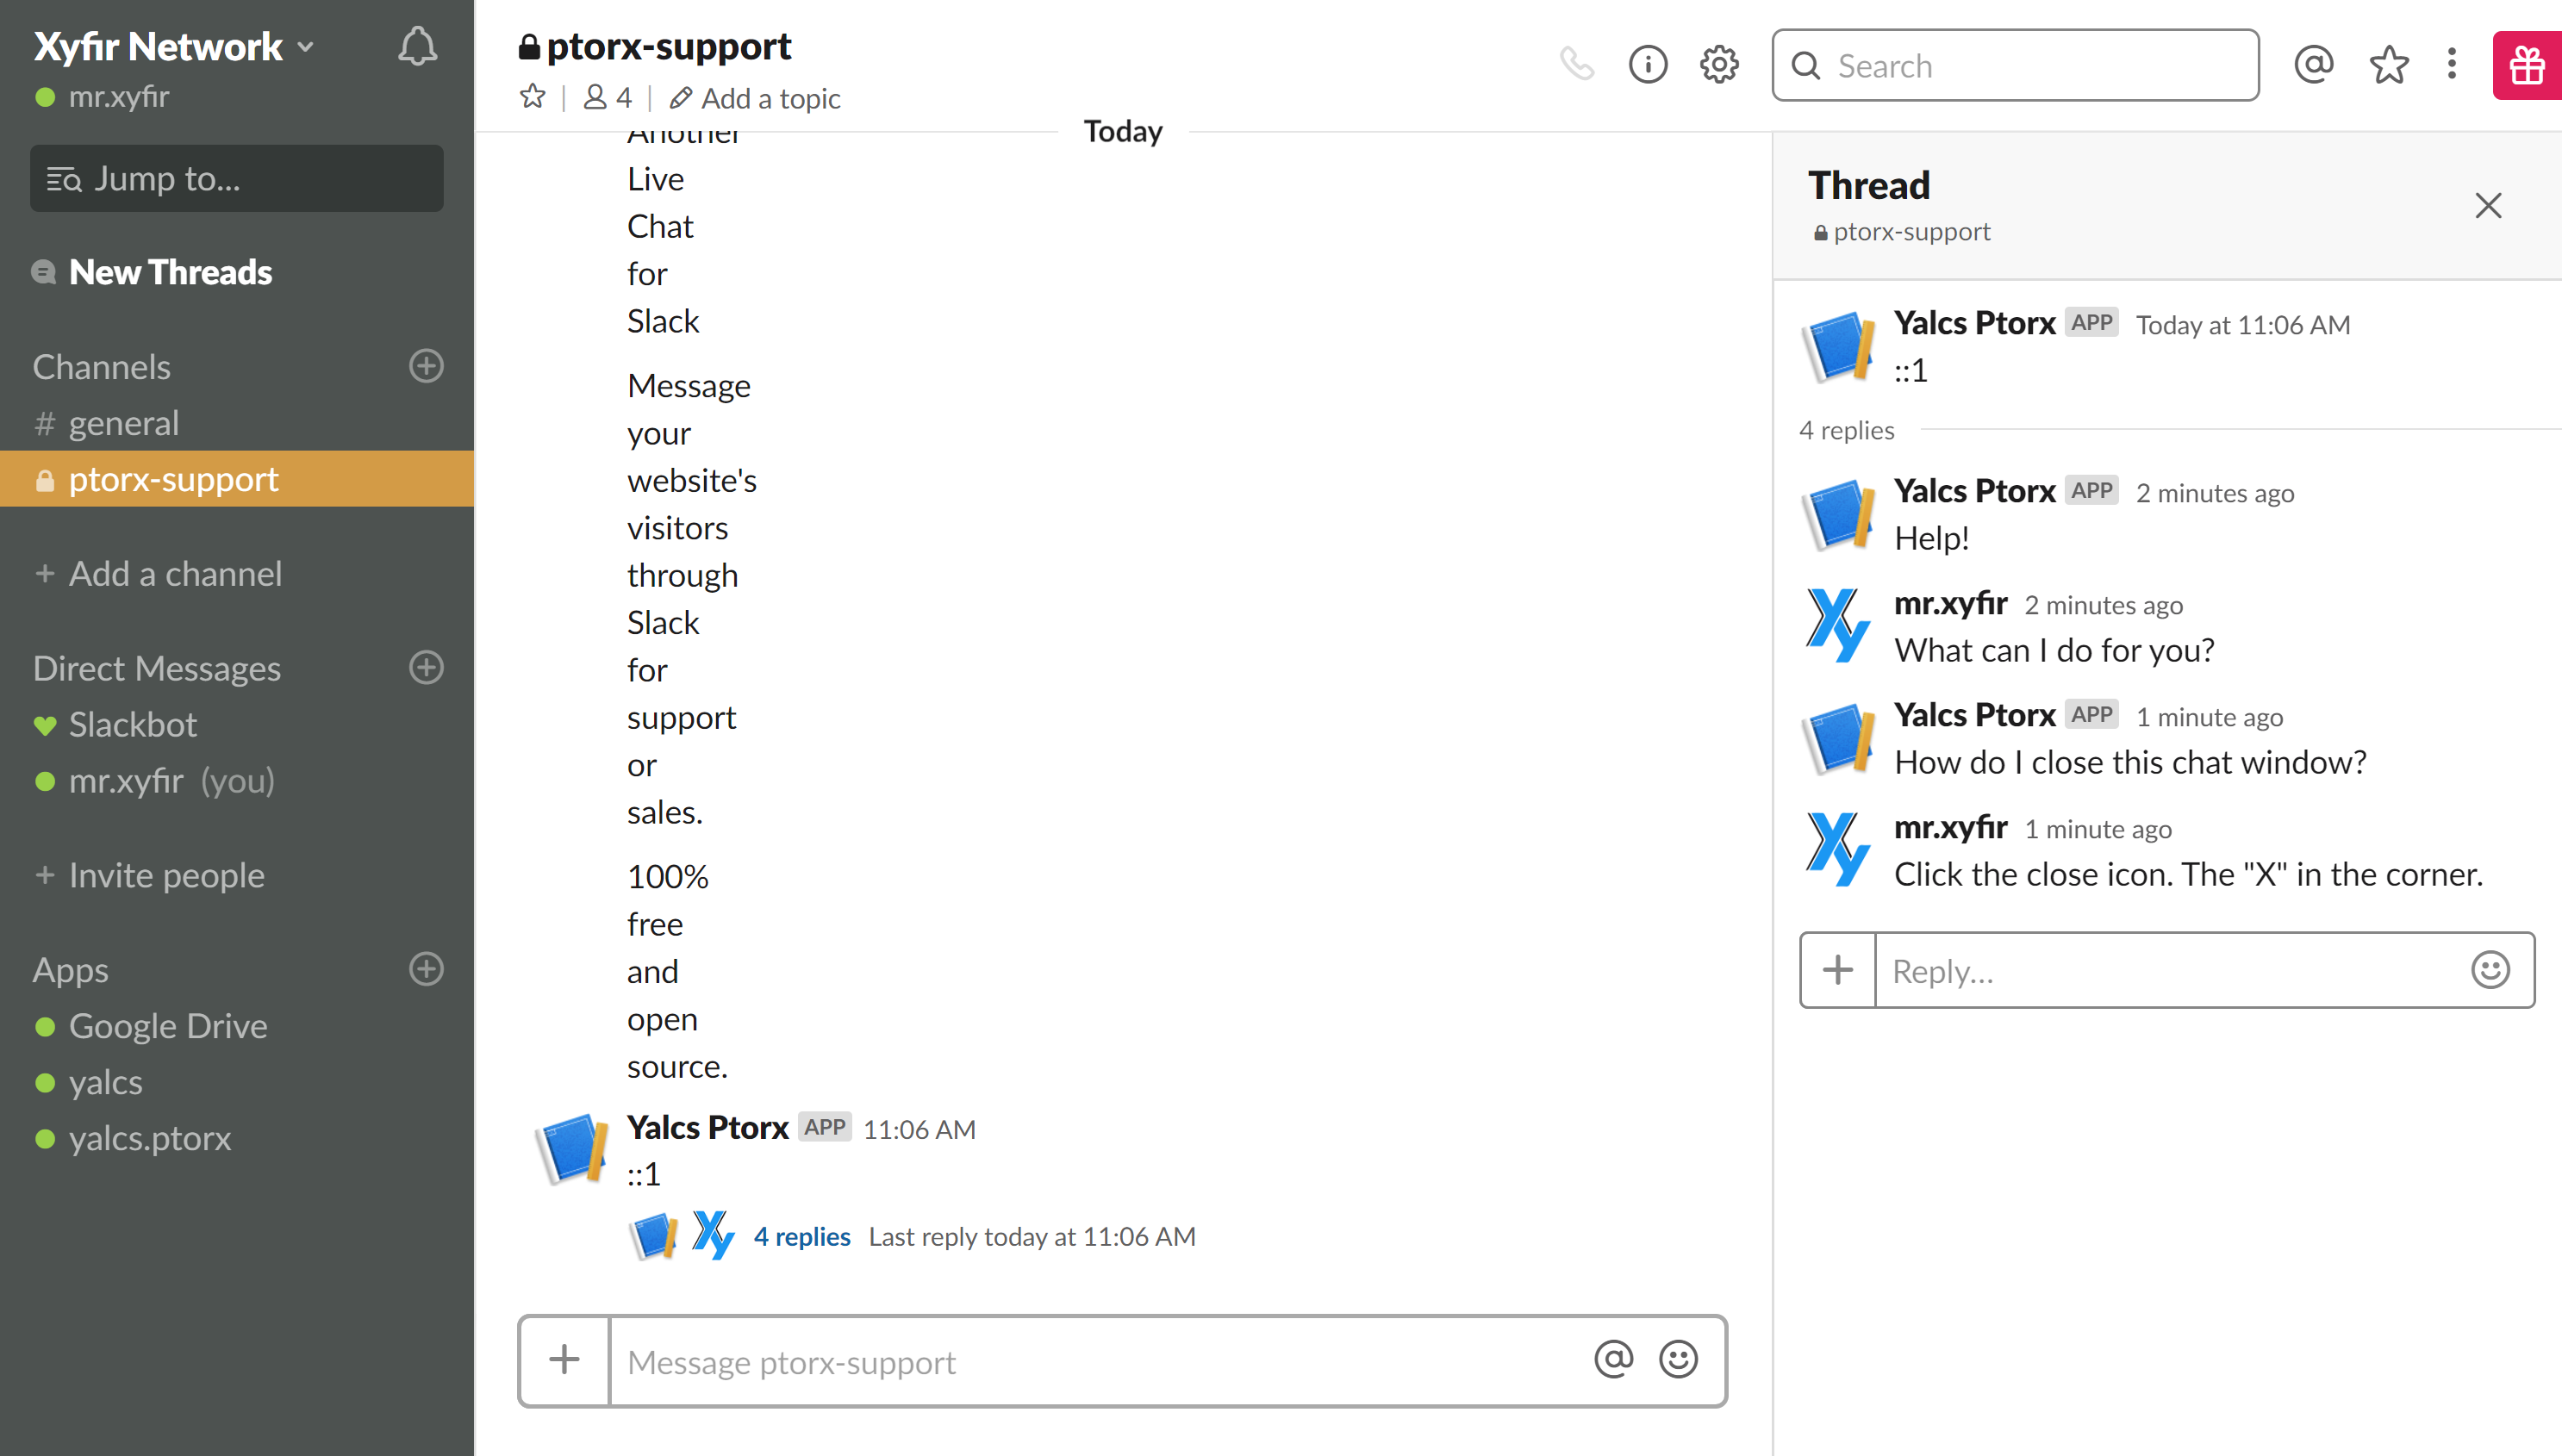Click the @ mention icon in message box
The height and width of the screenshot is (1456, 2562).
[1613, 1360]
